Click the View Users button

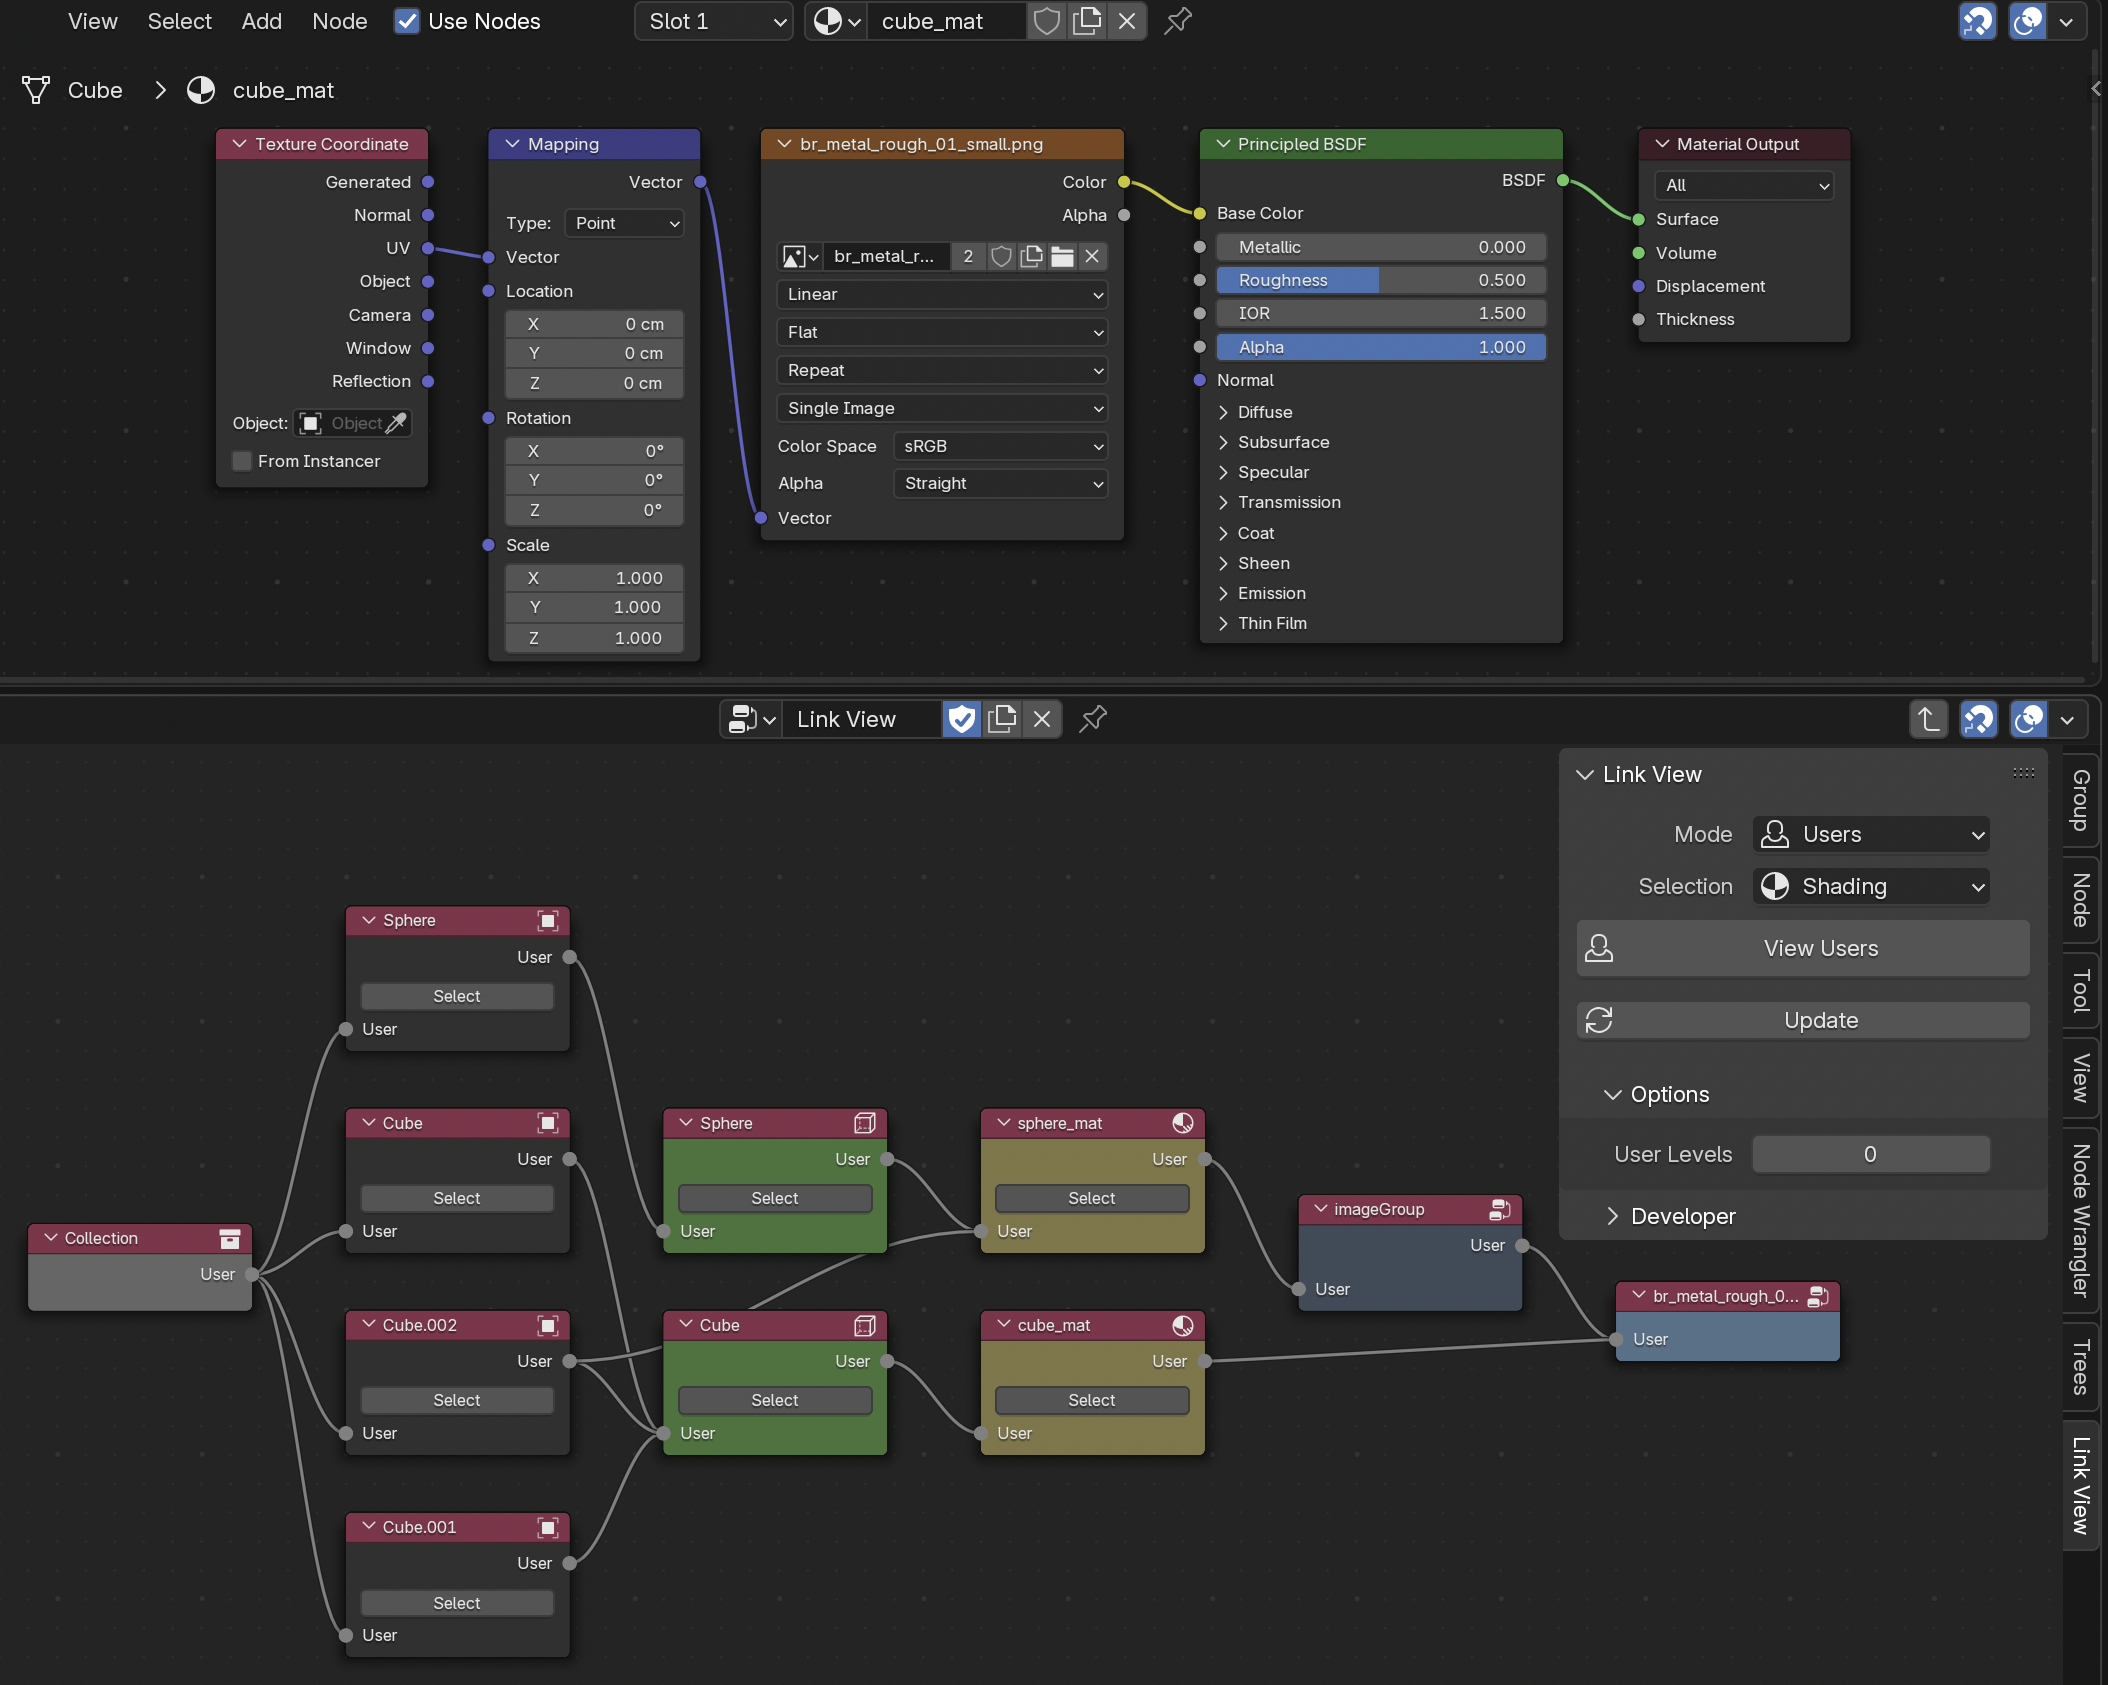(1803, 948)
